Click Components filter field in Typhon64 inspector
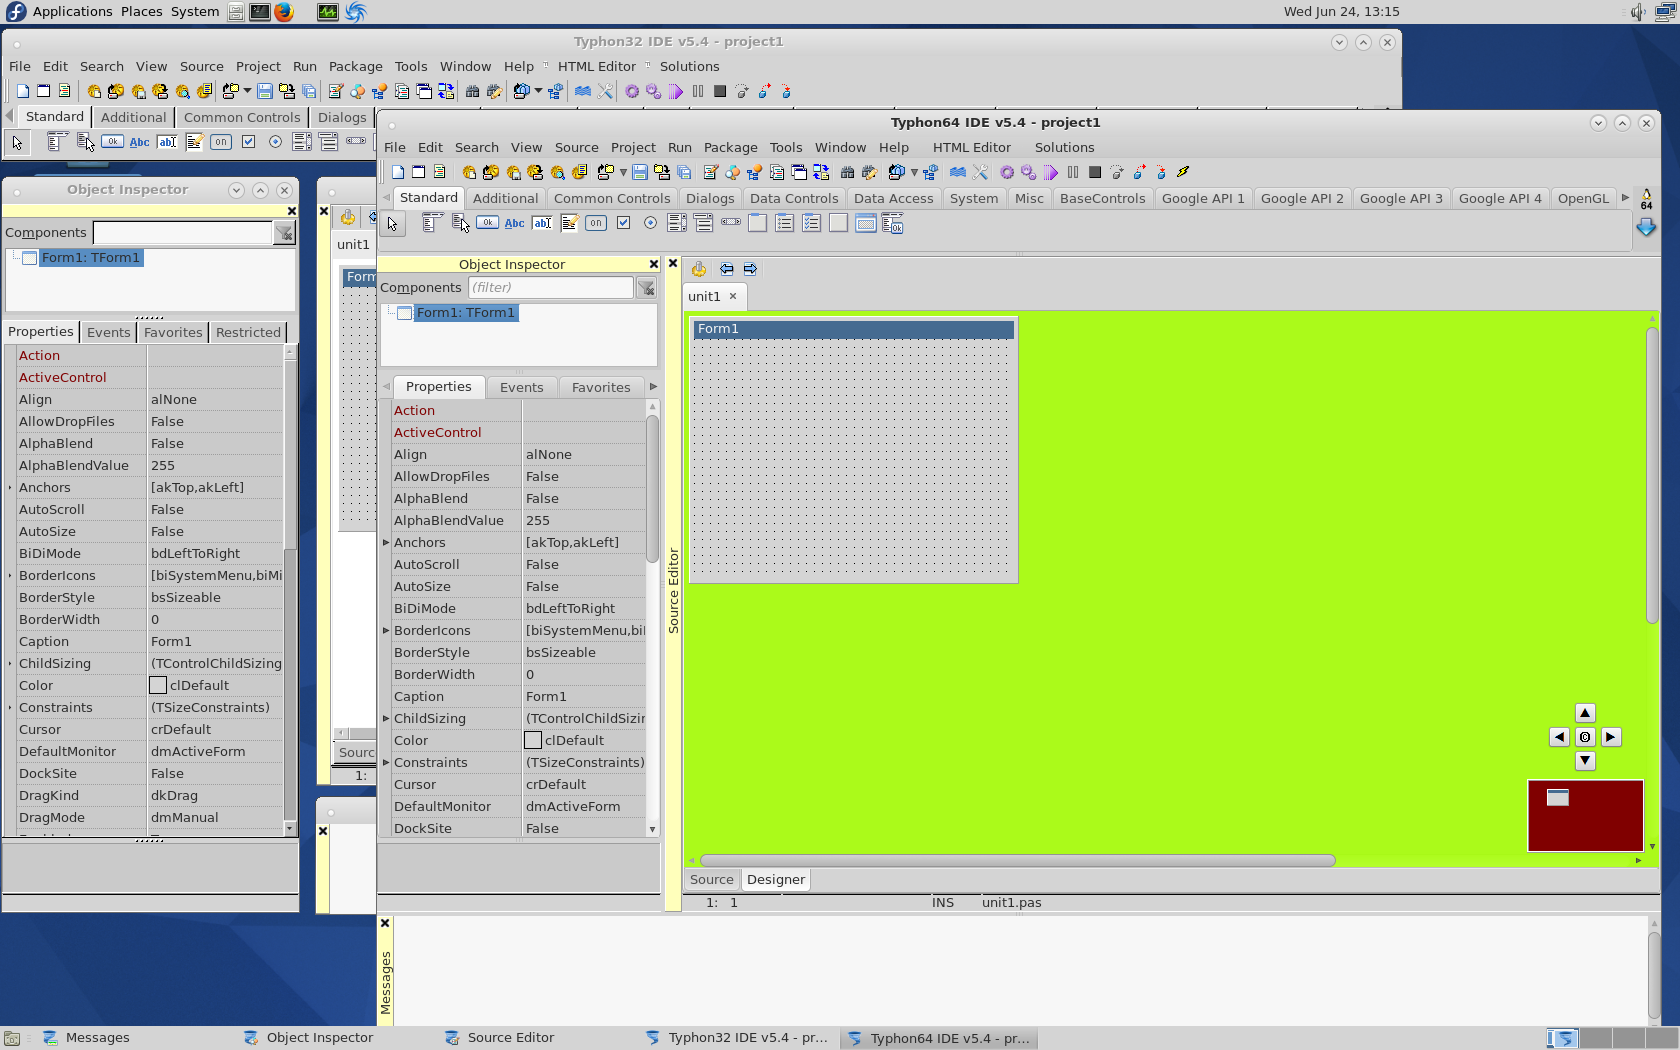 tap(551, 288)
